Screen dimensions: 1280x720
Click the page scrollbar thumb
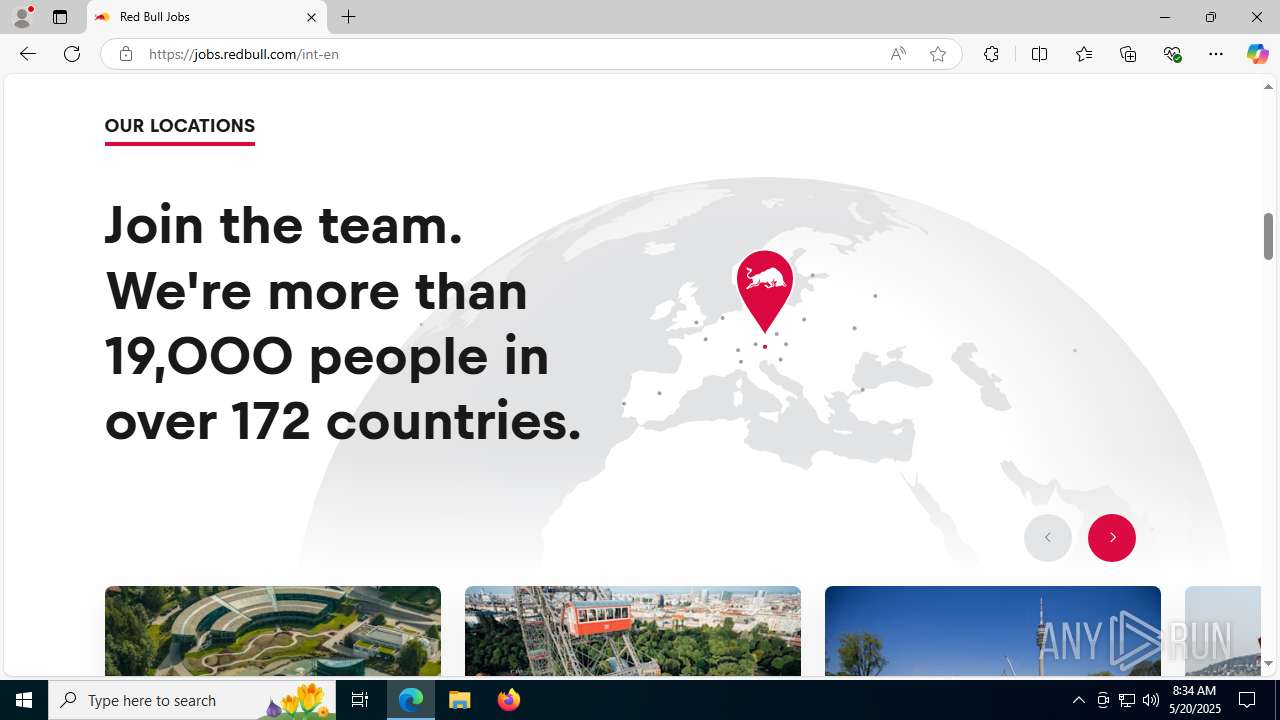tap(1268, 236)
